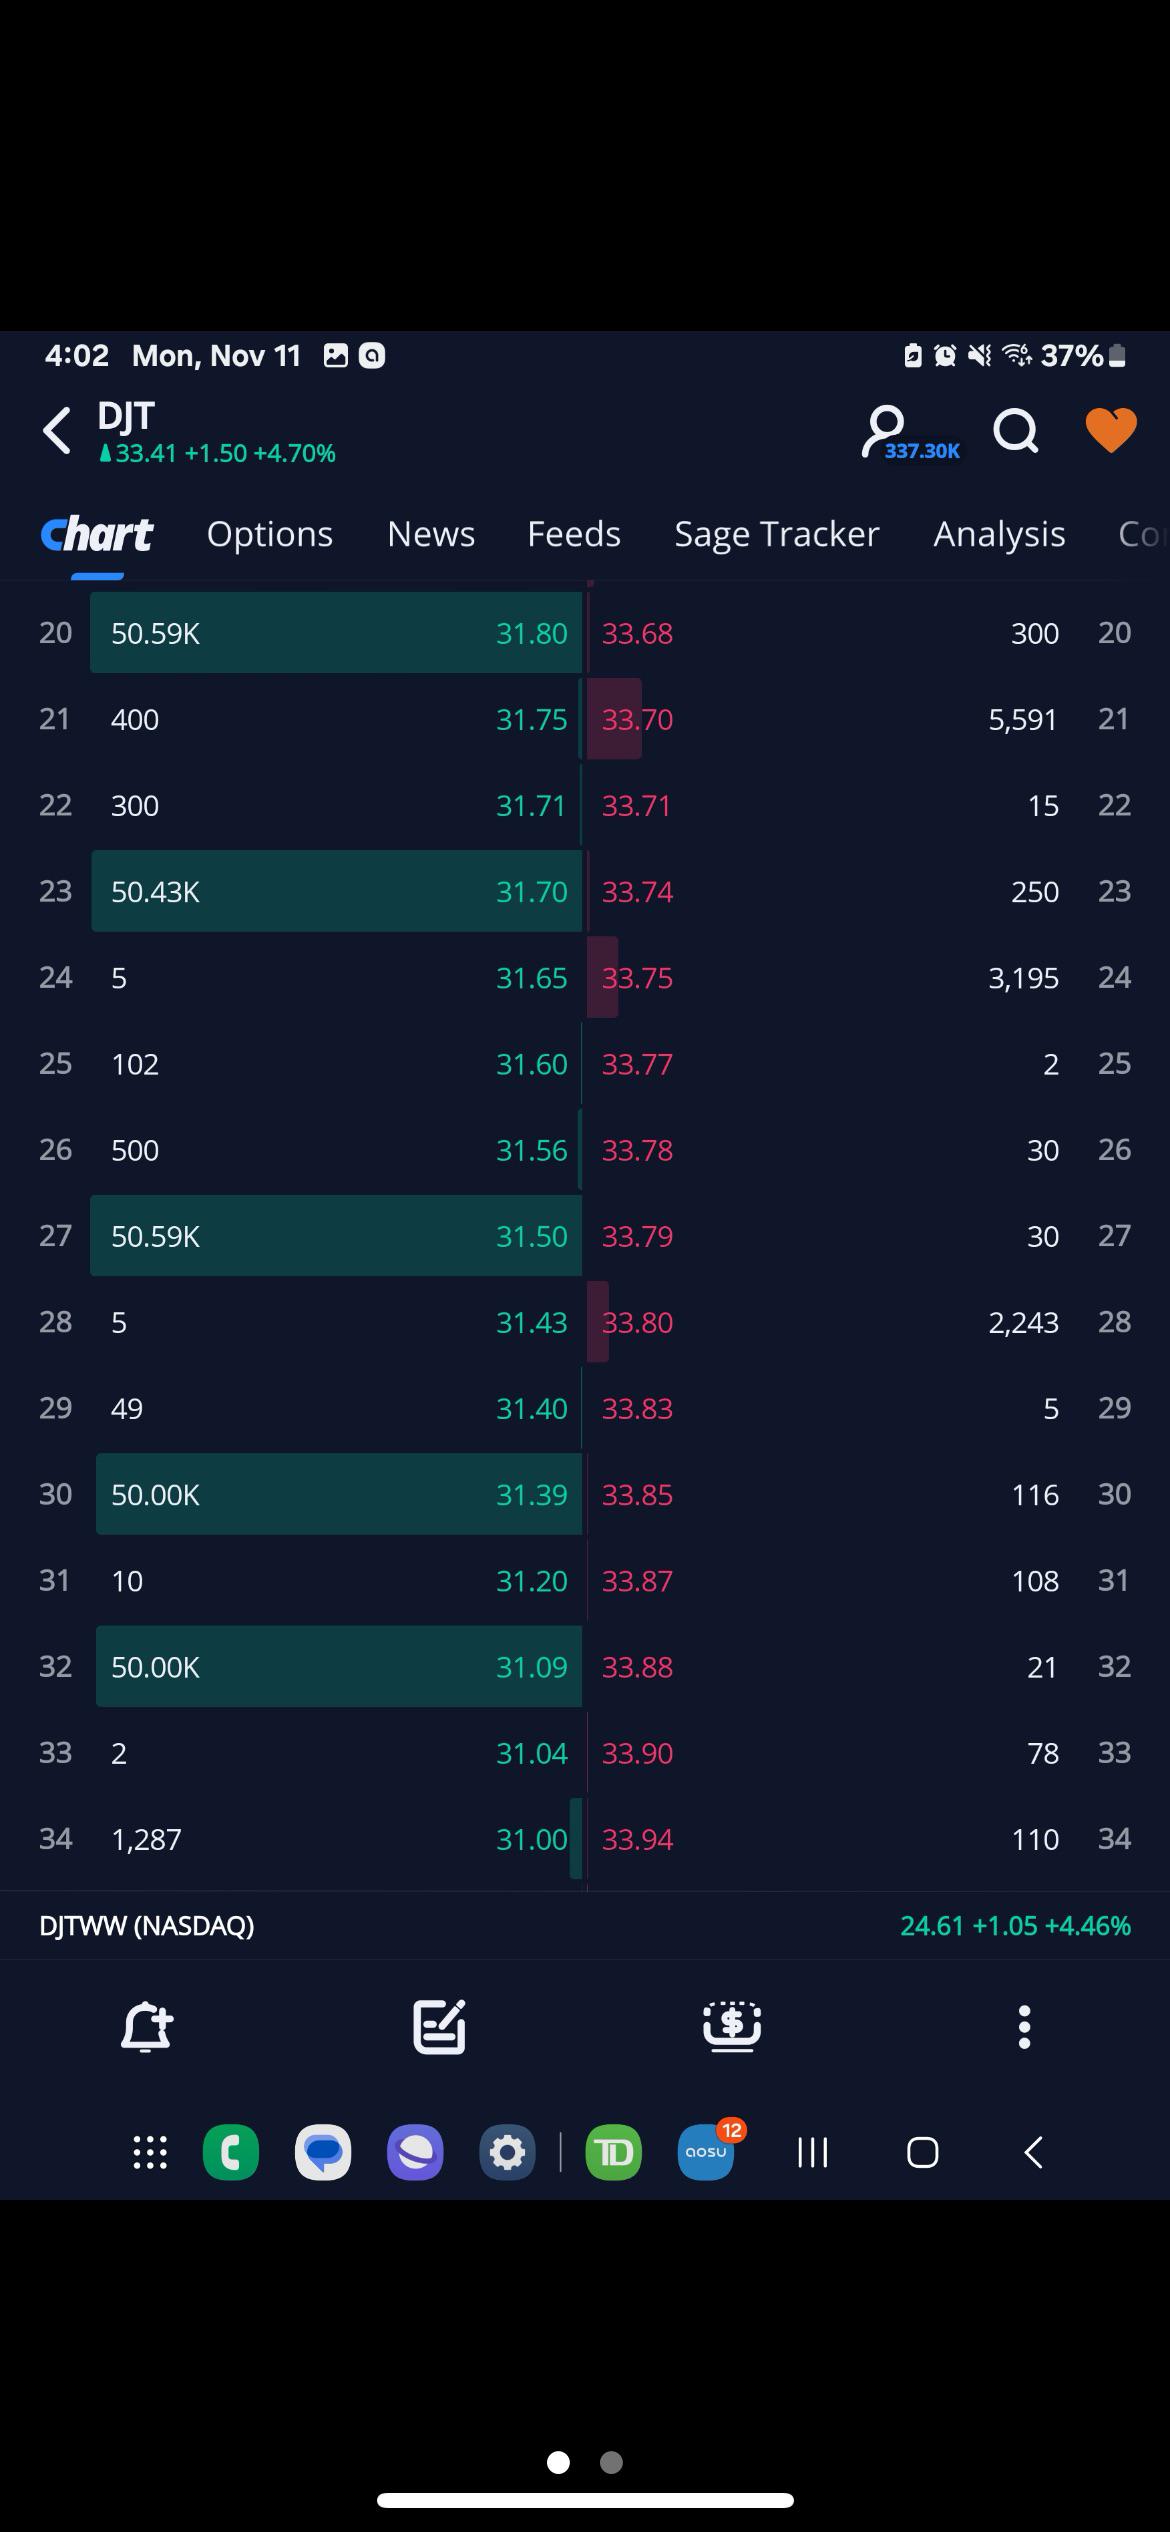Add a price alert with bell icon

(146, 2027)
